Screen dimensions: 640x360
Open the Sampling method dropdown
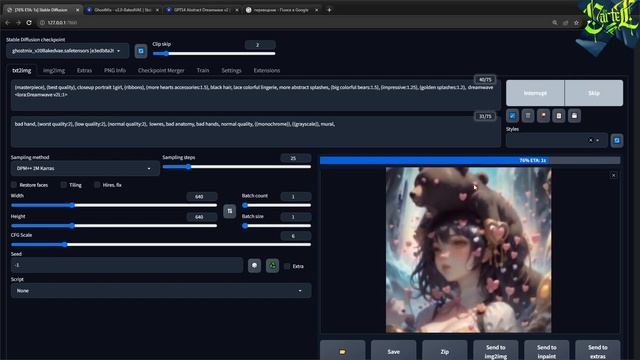point(85,168)
